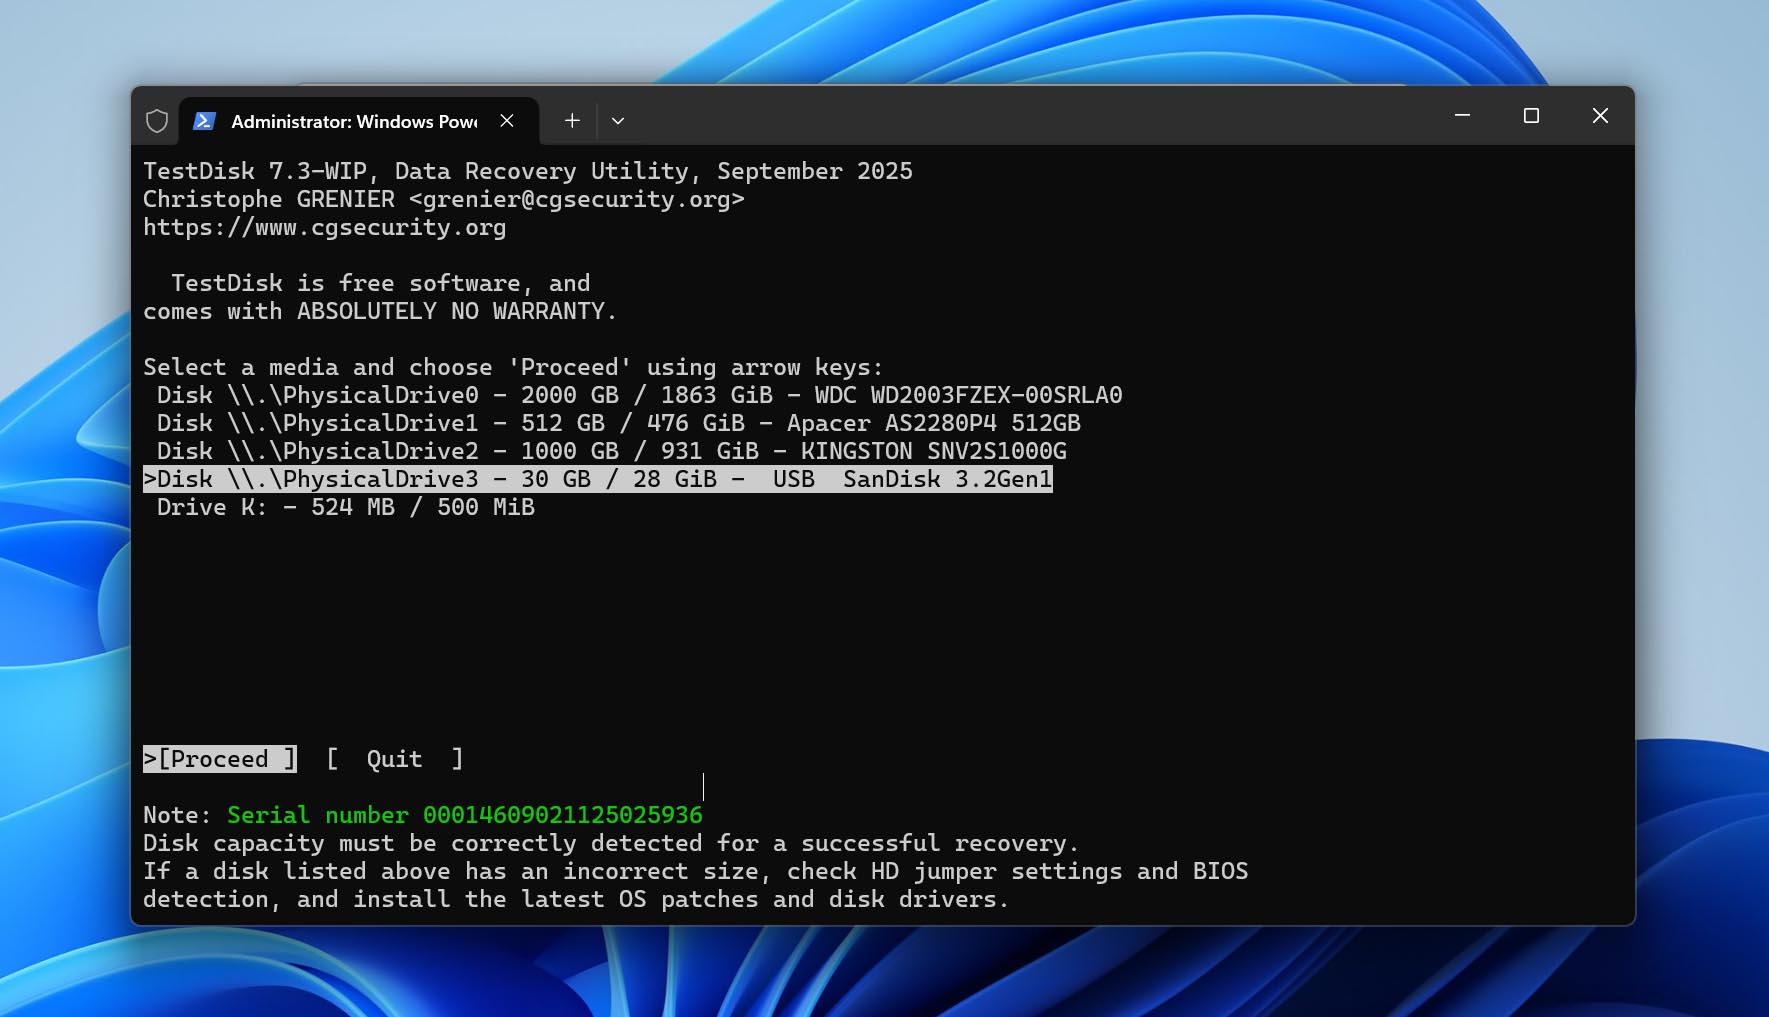Select the Administrator: Windows PowerShell tab
Screen dimensions: 1769x1017
(x=359, y=121)
